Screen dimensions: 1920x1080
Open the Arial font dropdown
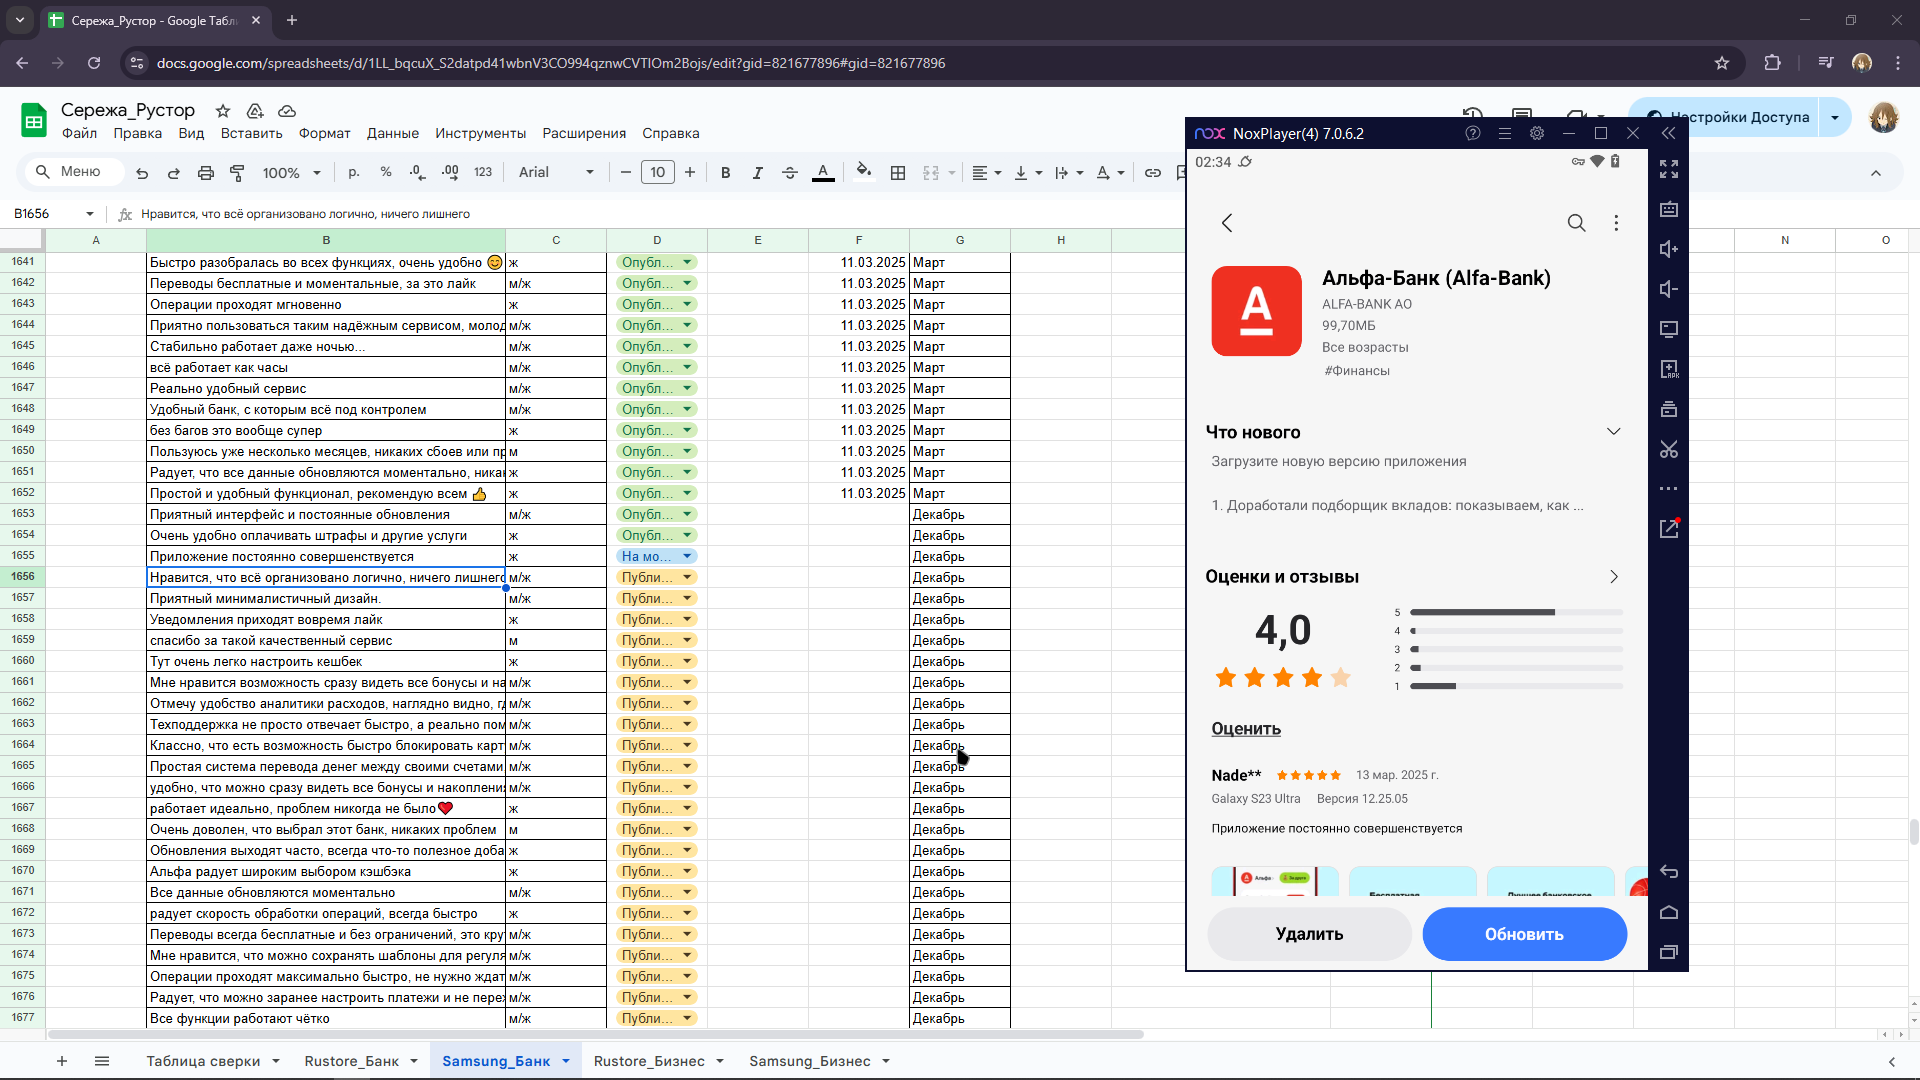(x=556, y=173)
